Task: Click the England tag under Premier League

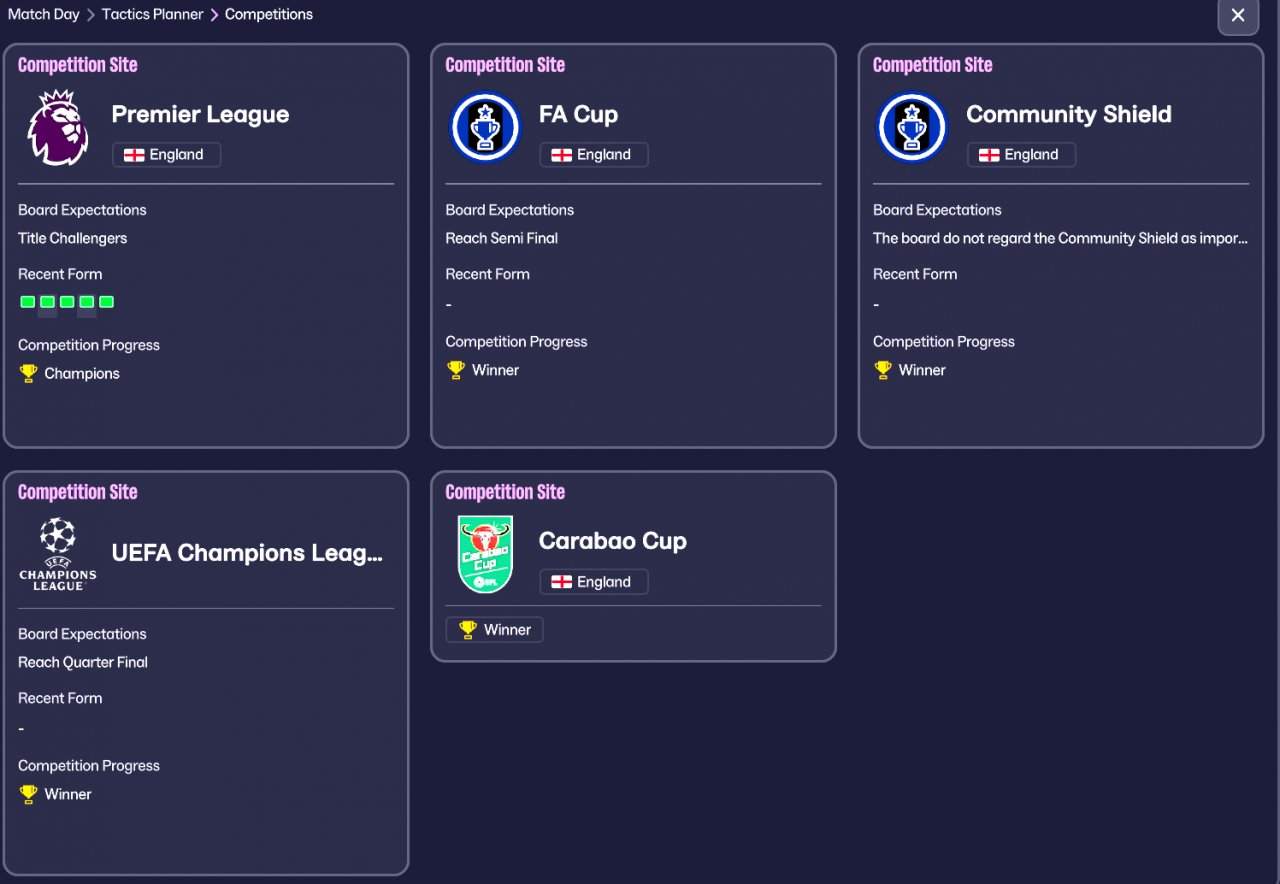Action: [x=166, y=155]
